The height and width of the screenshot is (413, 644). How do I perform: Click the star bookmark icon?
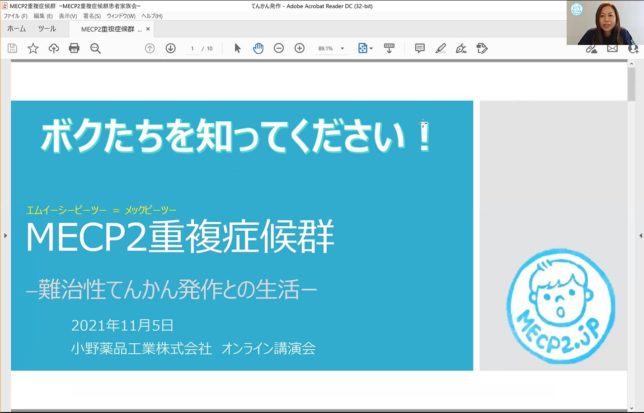[33, 48]
